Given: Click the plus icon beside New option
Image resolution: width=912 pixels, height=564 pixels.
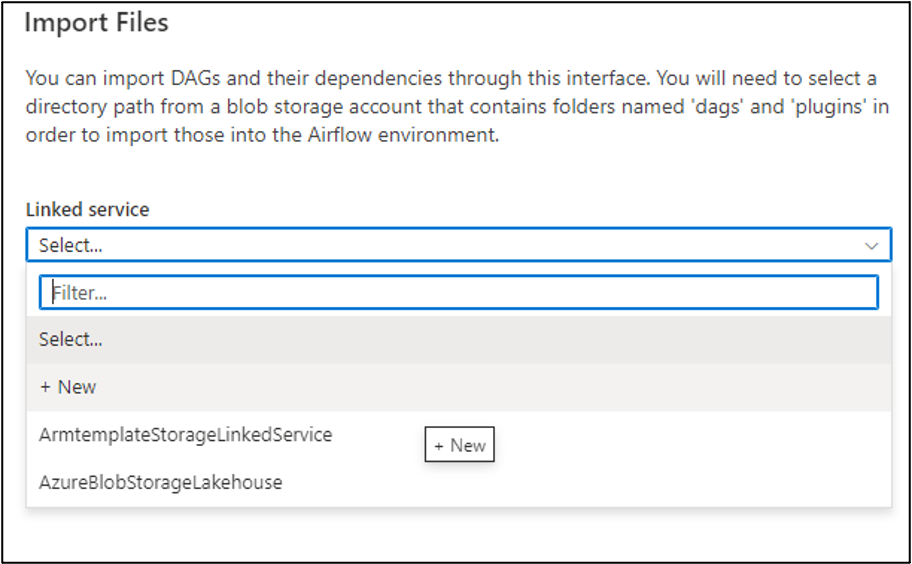Looking at the screenshot, I should pos(45,387).
